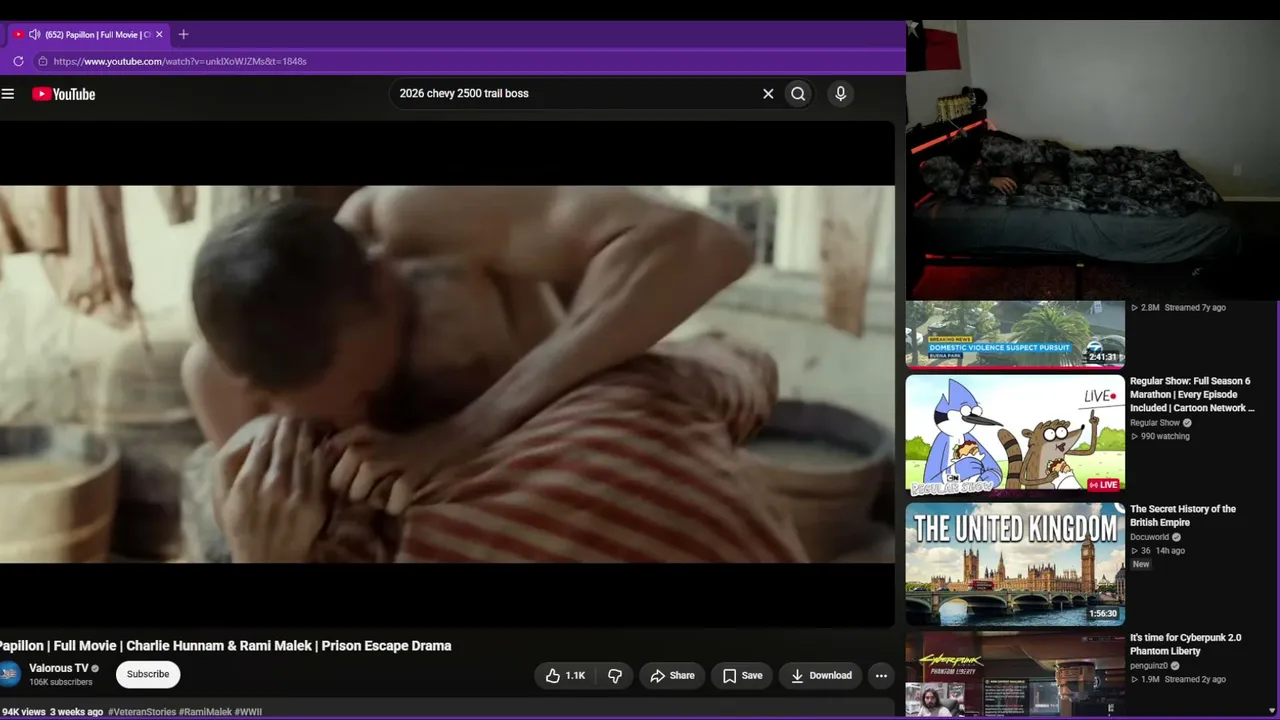Open the Regular Show live marathon thumbnail
1280x720 pixels.
(1015, 436)
